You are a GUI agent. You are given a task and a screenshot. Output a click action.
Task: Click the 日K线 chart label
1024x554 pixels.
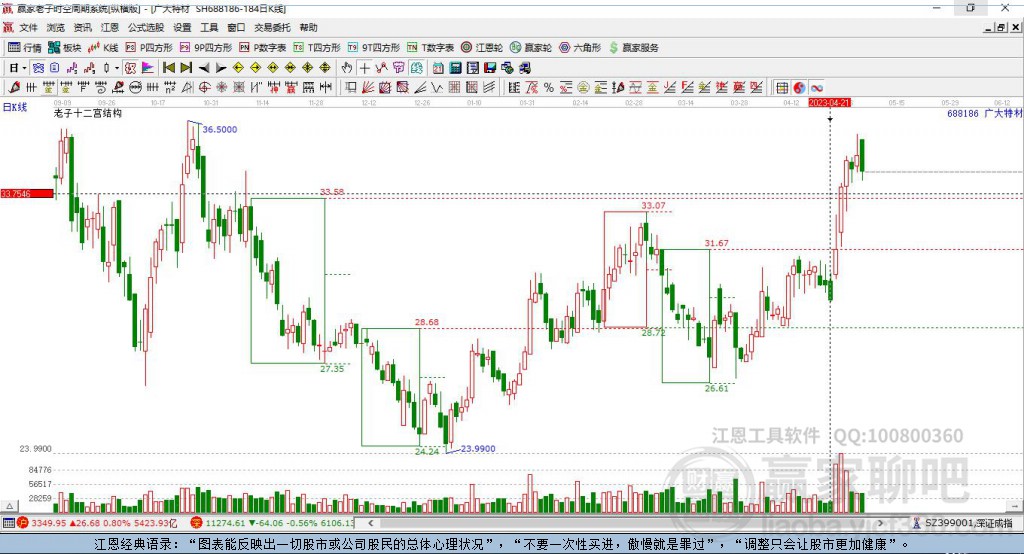click(x=14, y=107)
